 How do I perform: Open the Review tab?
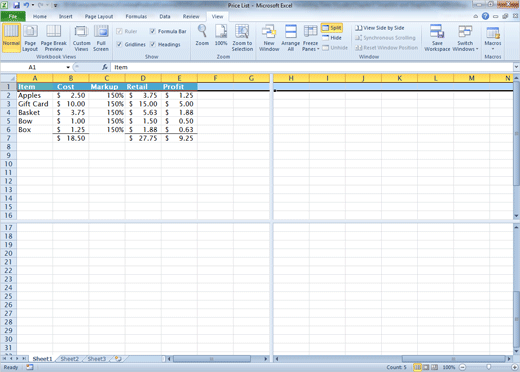pyautogui.click(x=191, y=16)
